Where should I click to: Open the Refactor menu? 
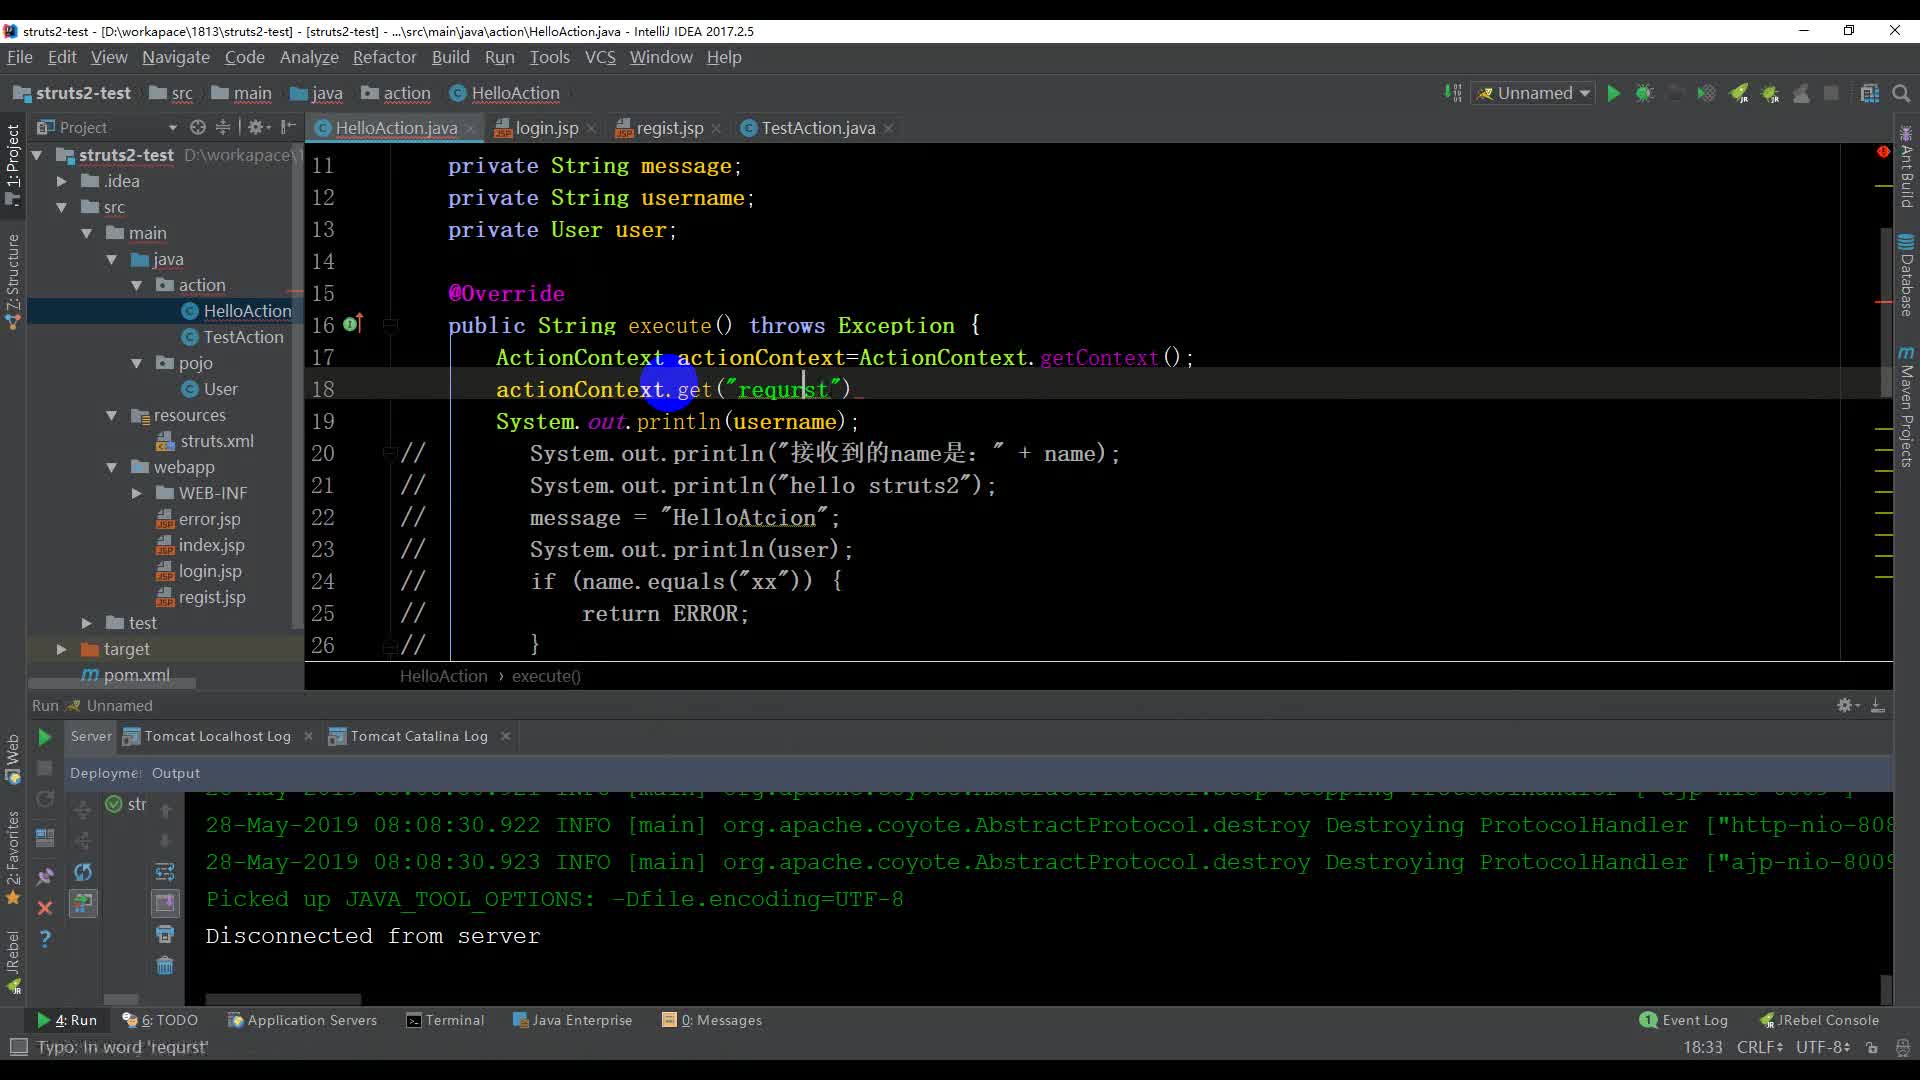384,57
